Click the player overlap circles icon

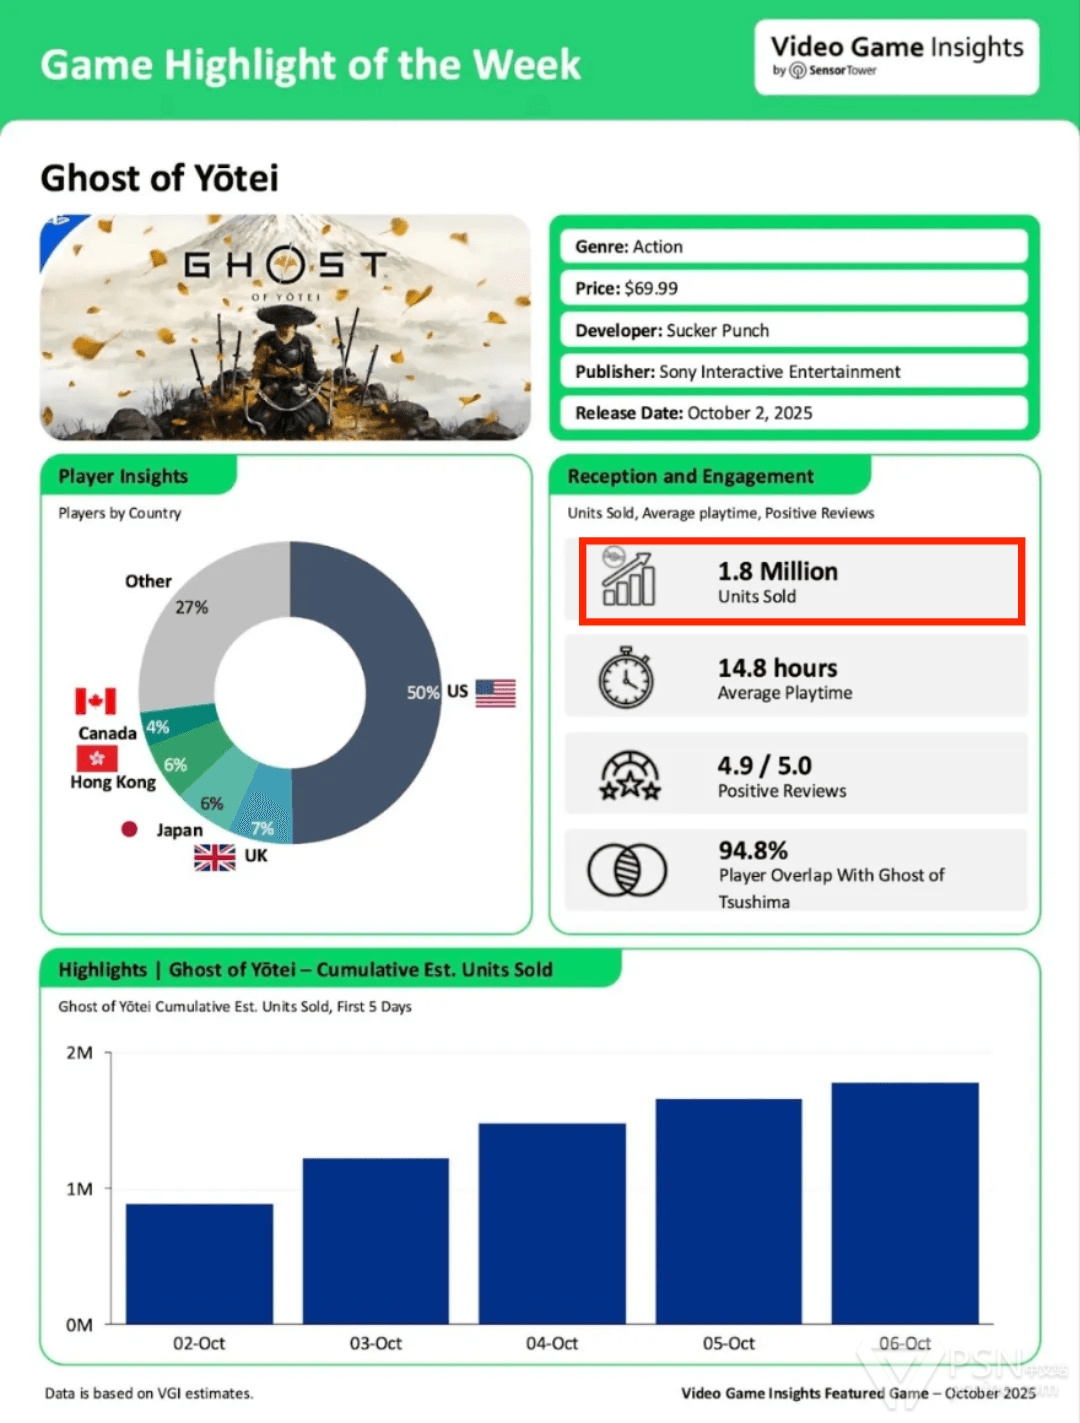point(627,869)
